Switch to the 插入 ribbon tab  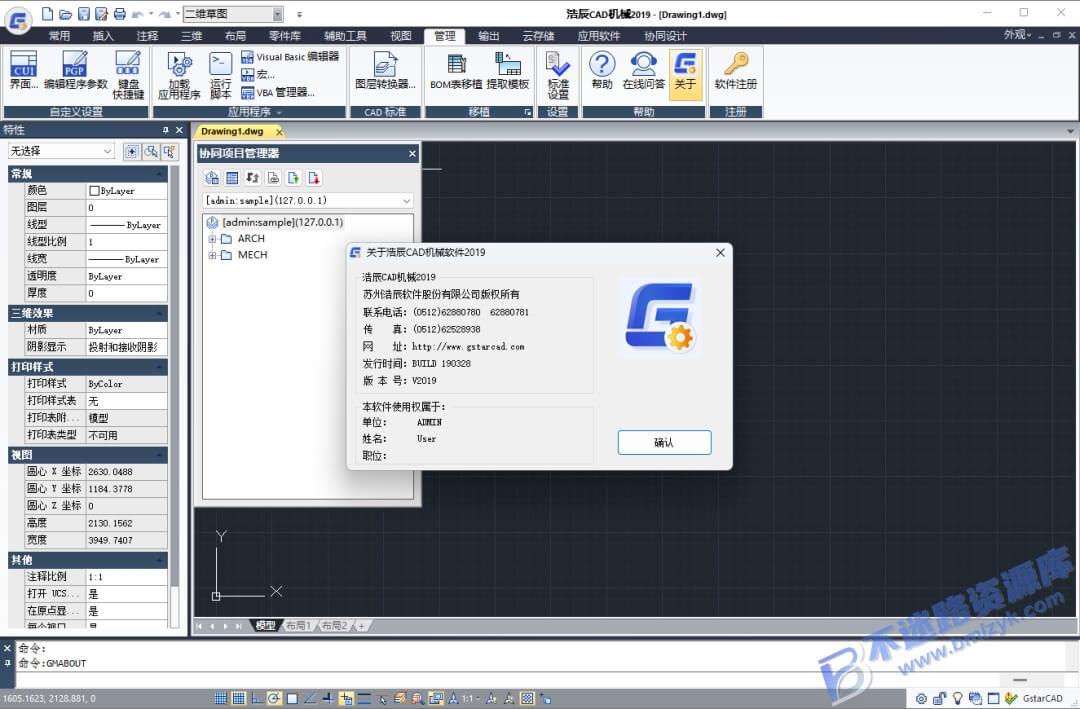[103, 35]
